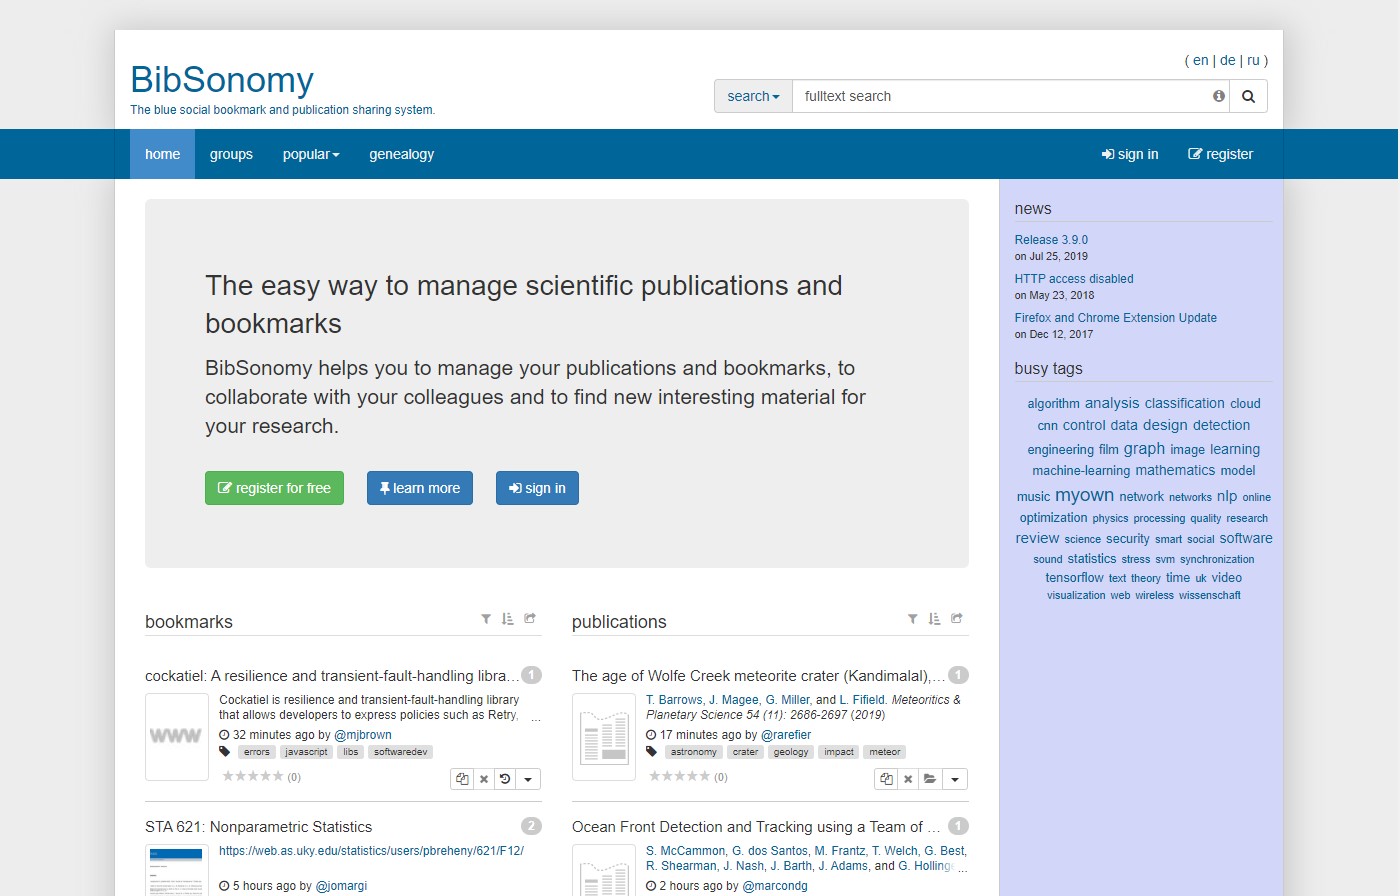Viewport: 1400px width, 896px height.
Task: Click the publications filter funnel icon
Action: 913,619
